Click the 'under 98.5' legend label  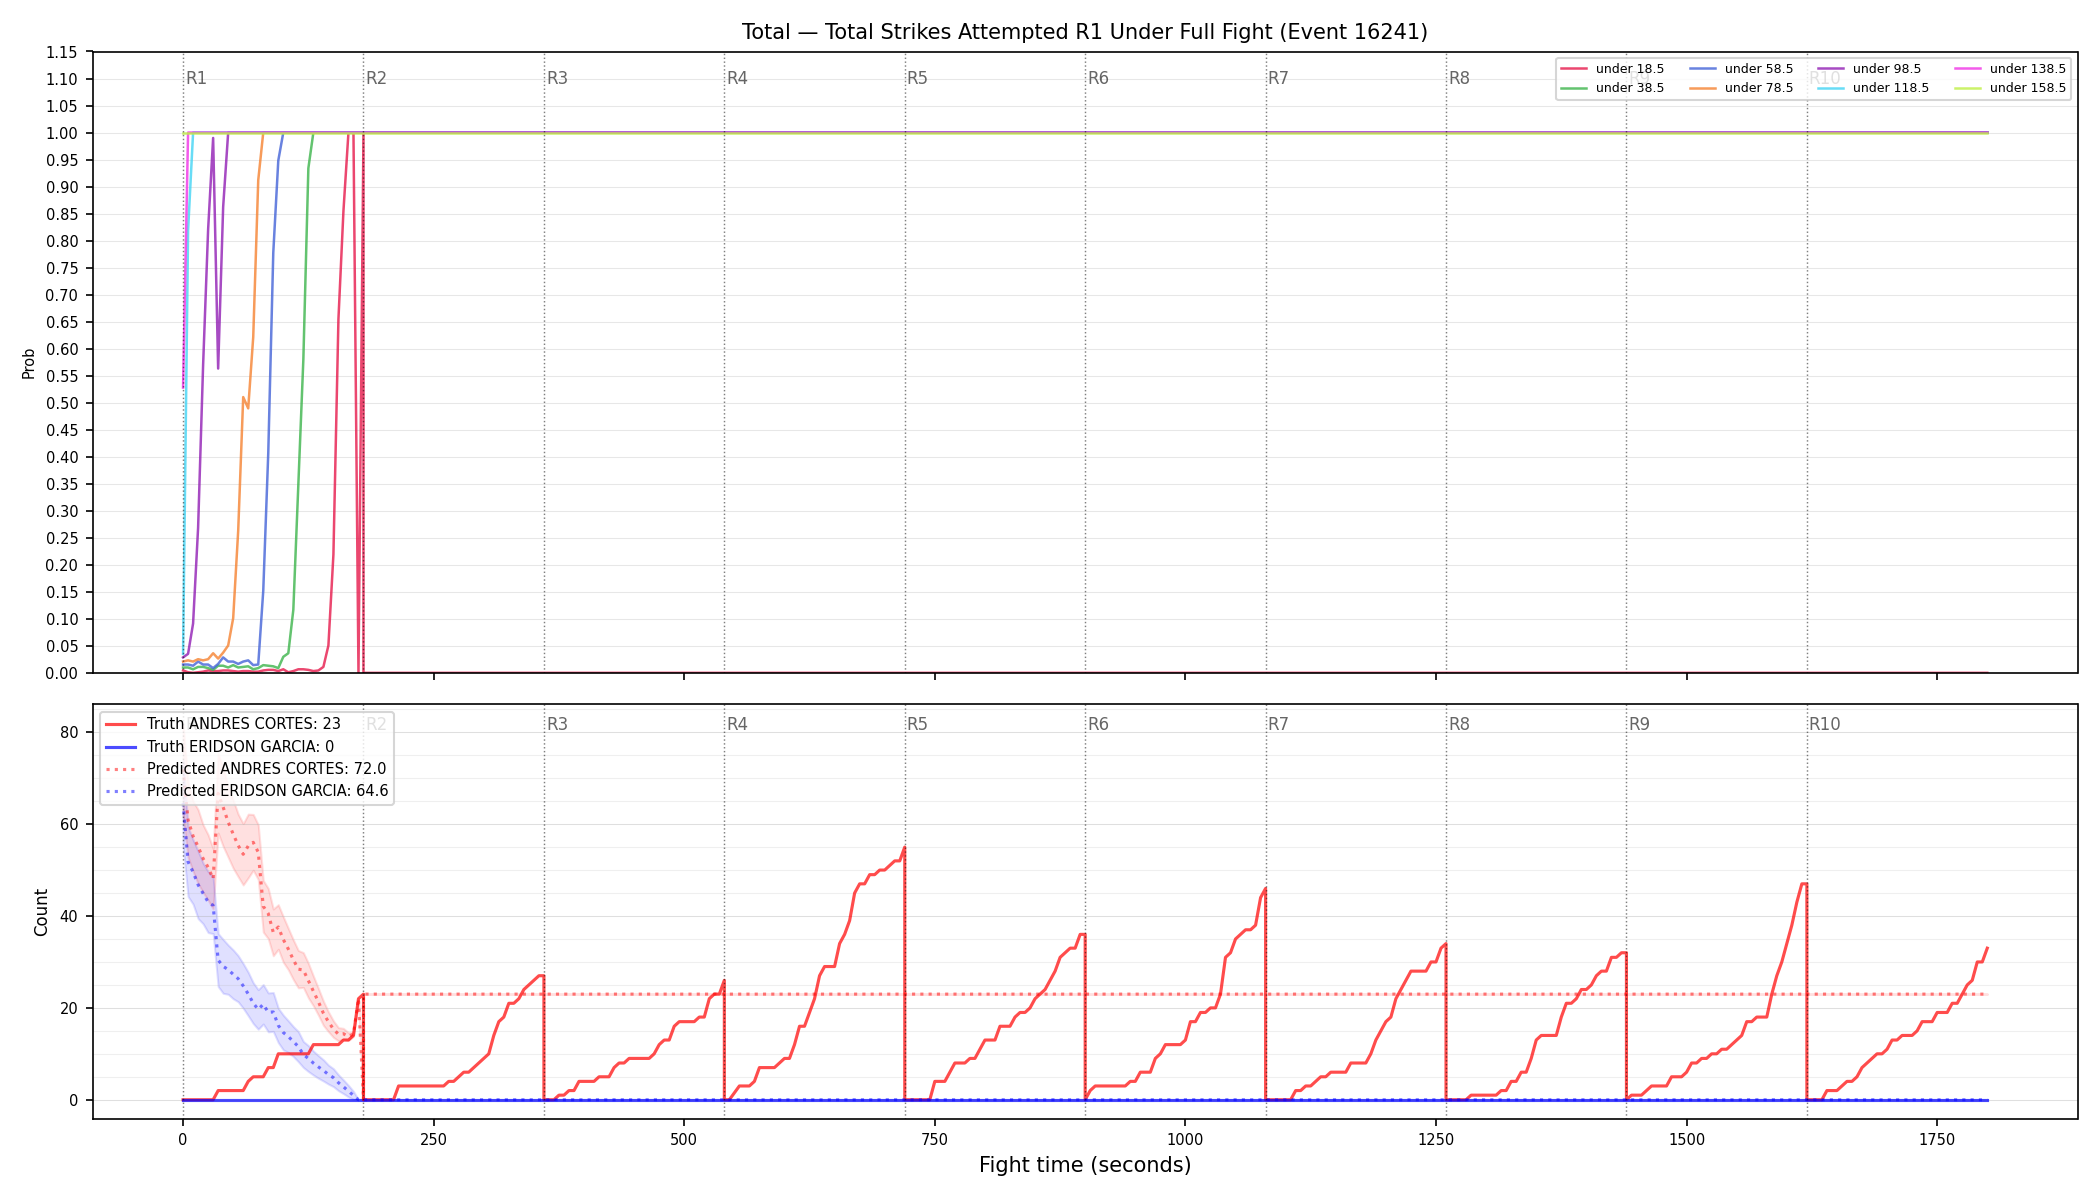tap(1887, 69)
